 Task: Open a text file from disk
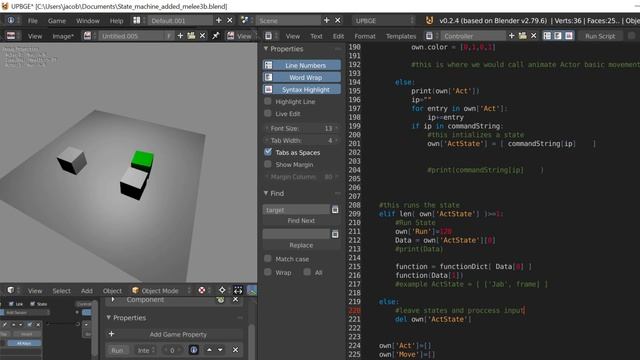(522, 36)
